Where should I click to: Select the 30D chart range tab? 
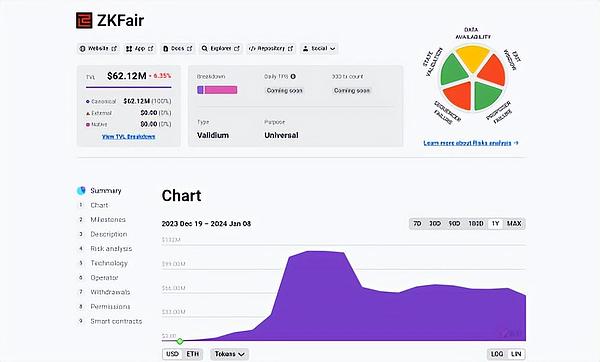click(x=435, y=223)
